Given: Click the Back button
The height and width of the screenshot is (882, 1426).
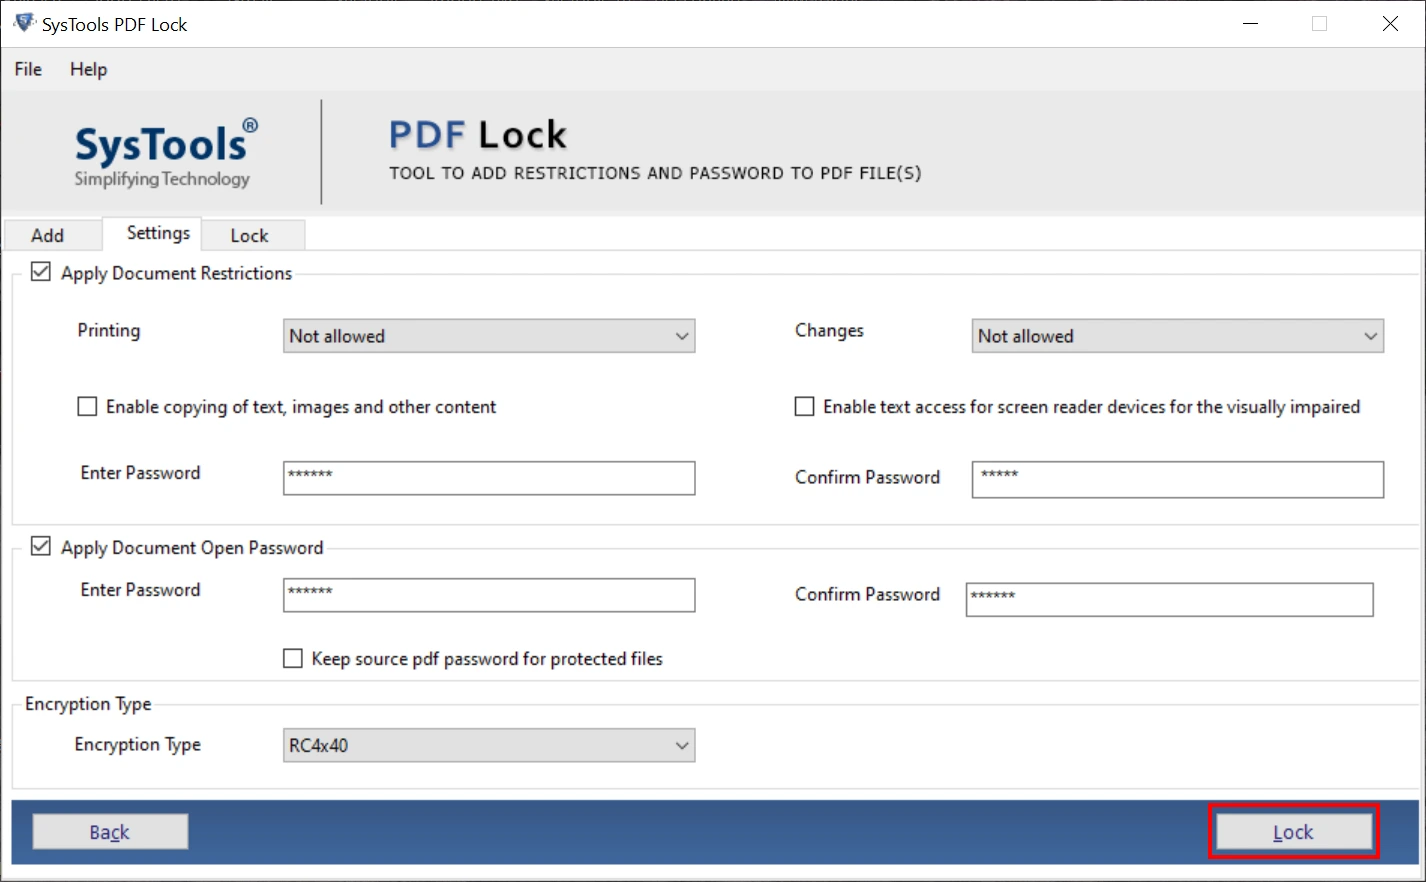Looking at the screenshot, I should pyautogui.click(x=110, y=832).
